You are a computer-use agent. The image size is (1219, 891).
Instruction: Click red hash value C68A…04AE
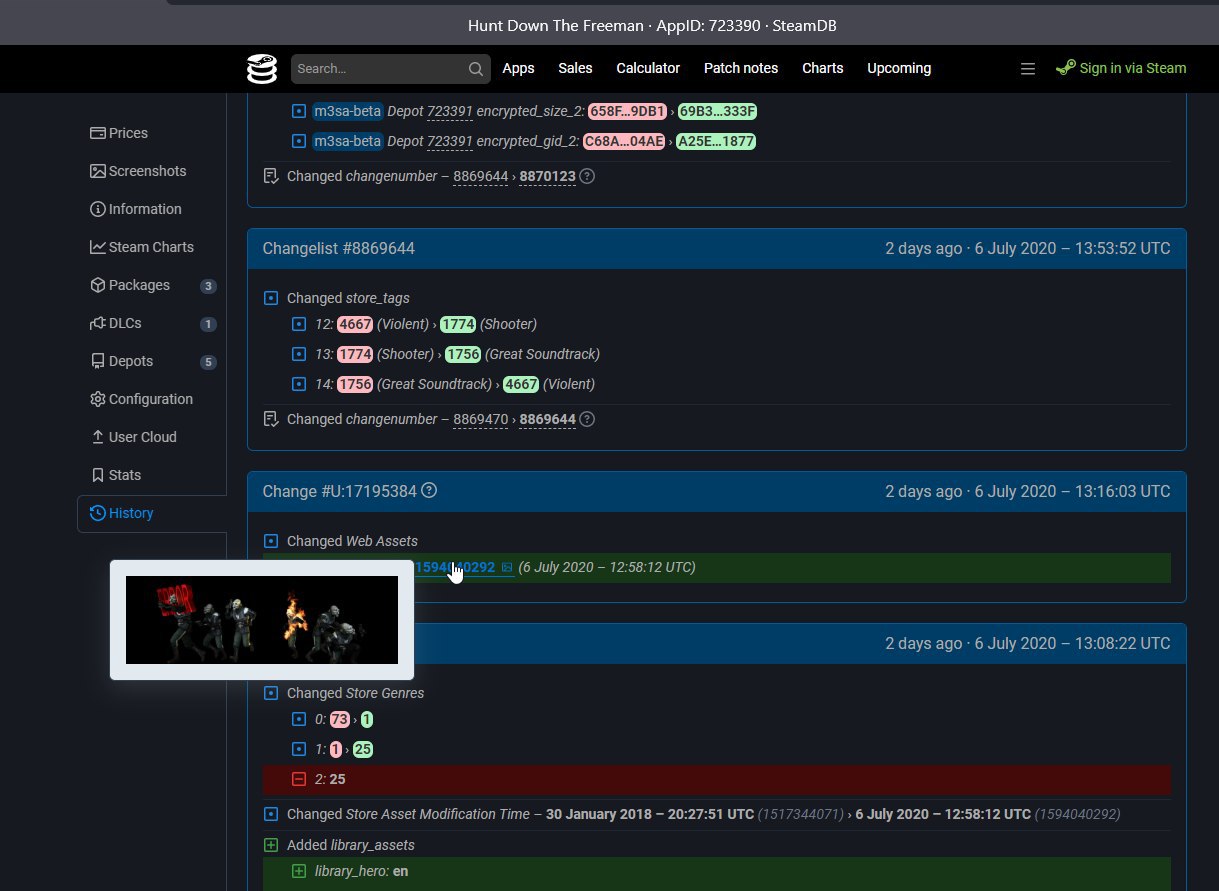coord(626,141)
